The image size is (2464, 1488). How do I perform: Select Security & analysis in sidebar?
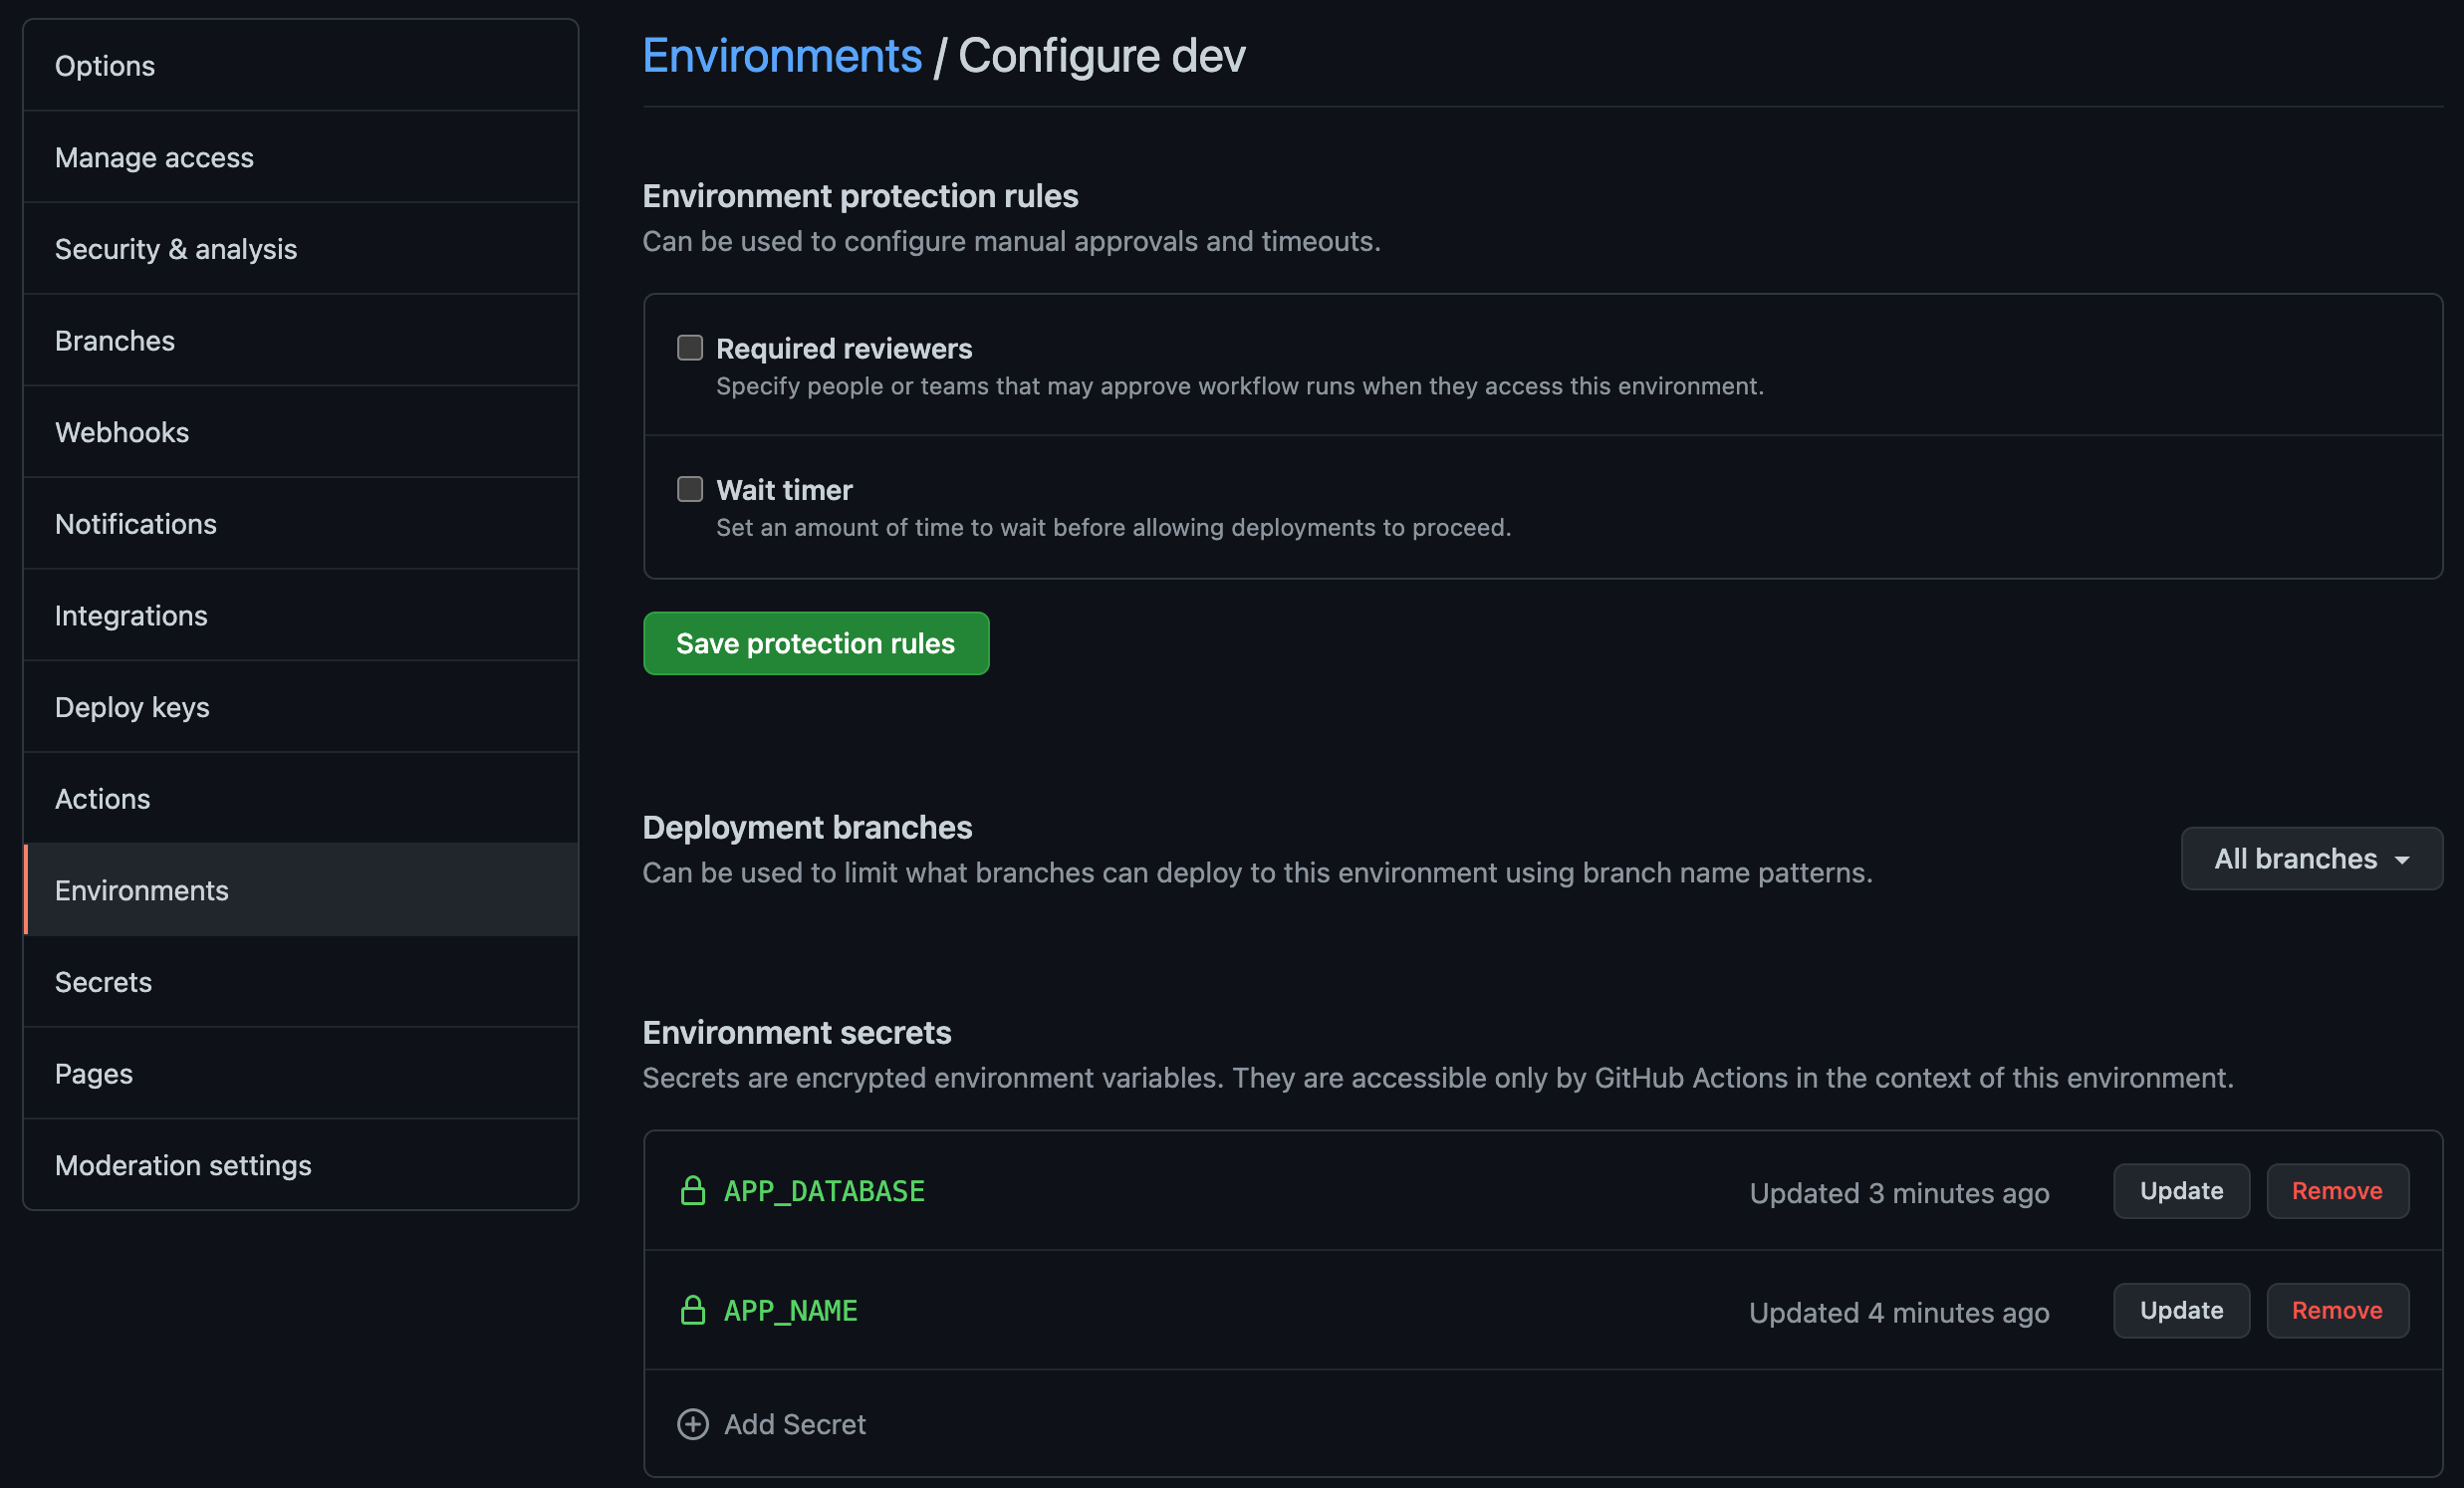[176, 249]
